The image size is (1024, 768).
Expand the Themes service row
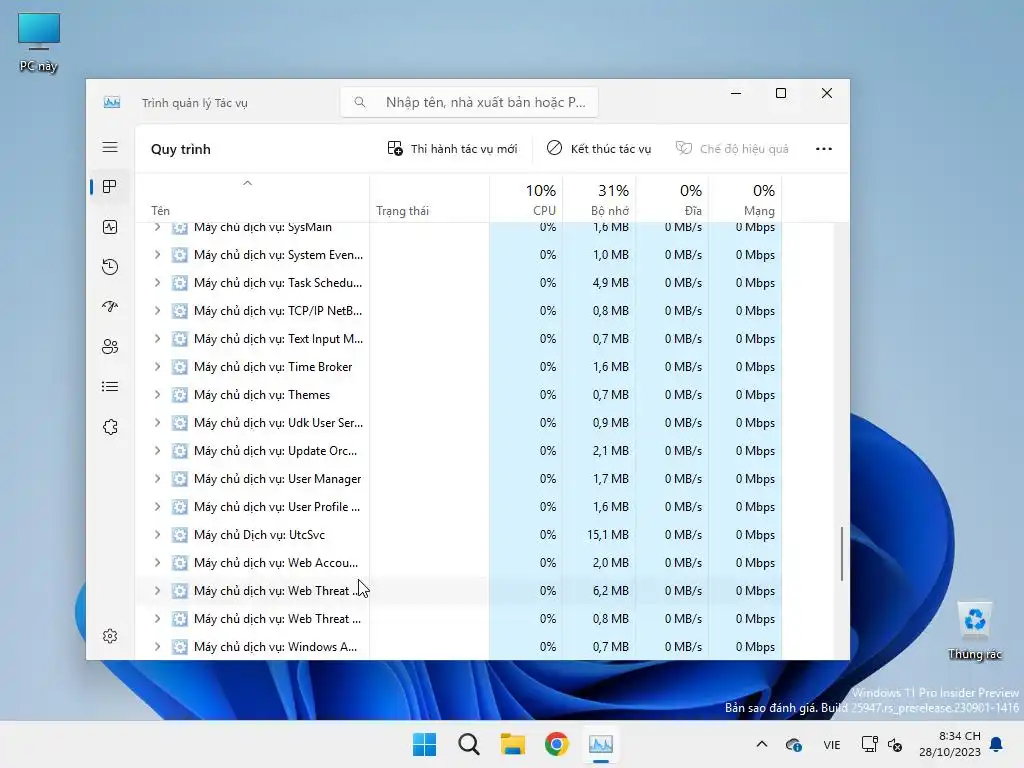point(157,395)
